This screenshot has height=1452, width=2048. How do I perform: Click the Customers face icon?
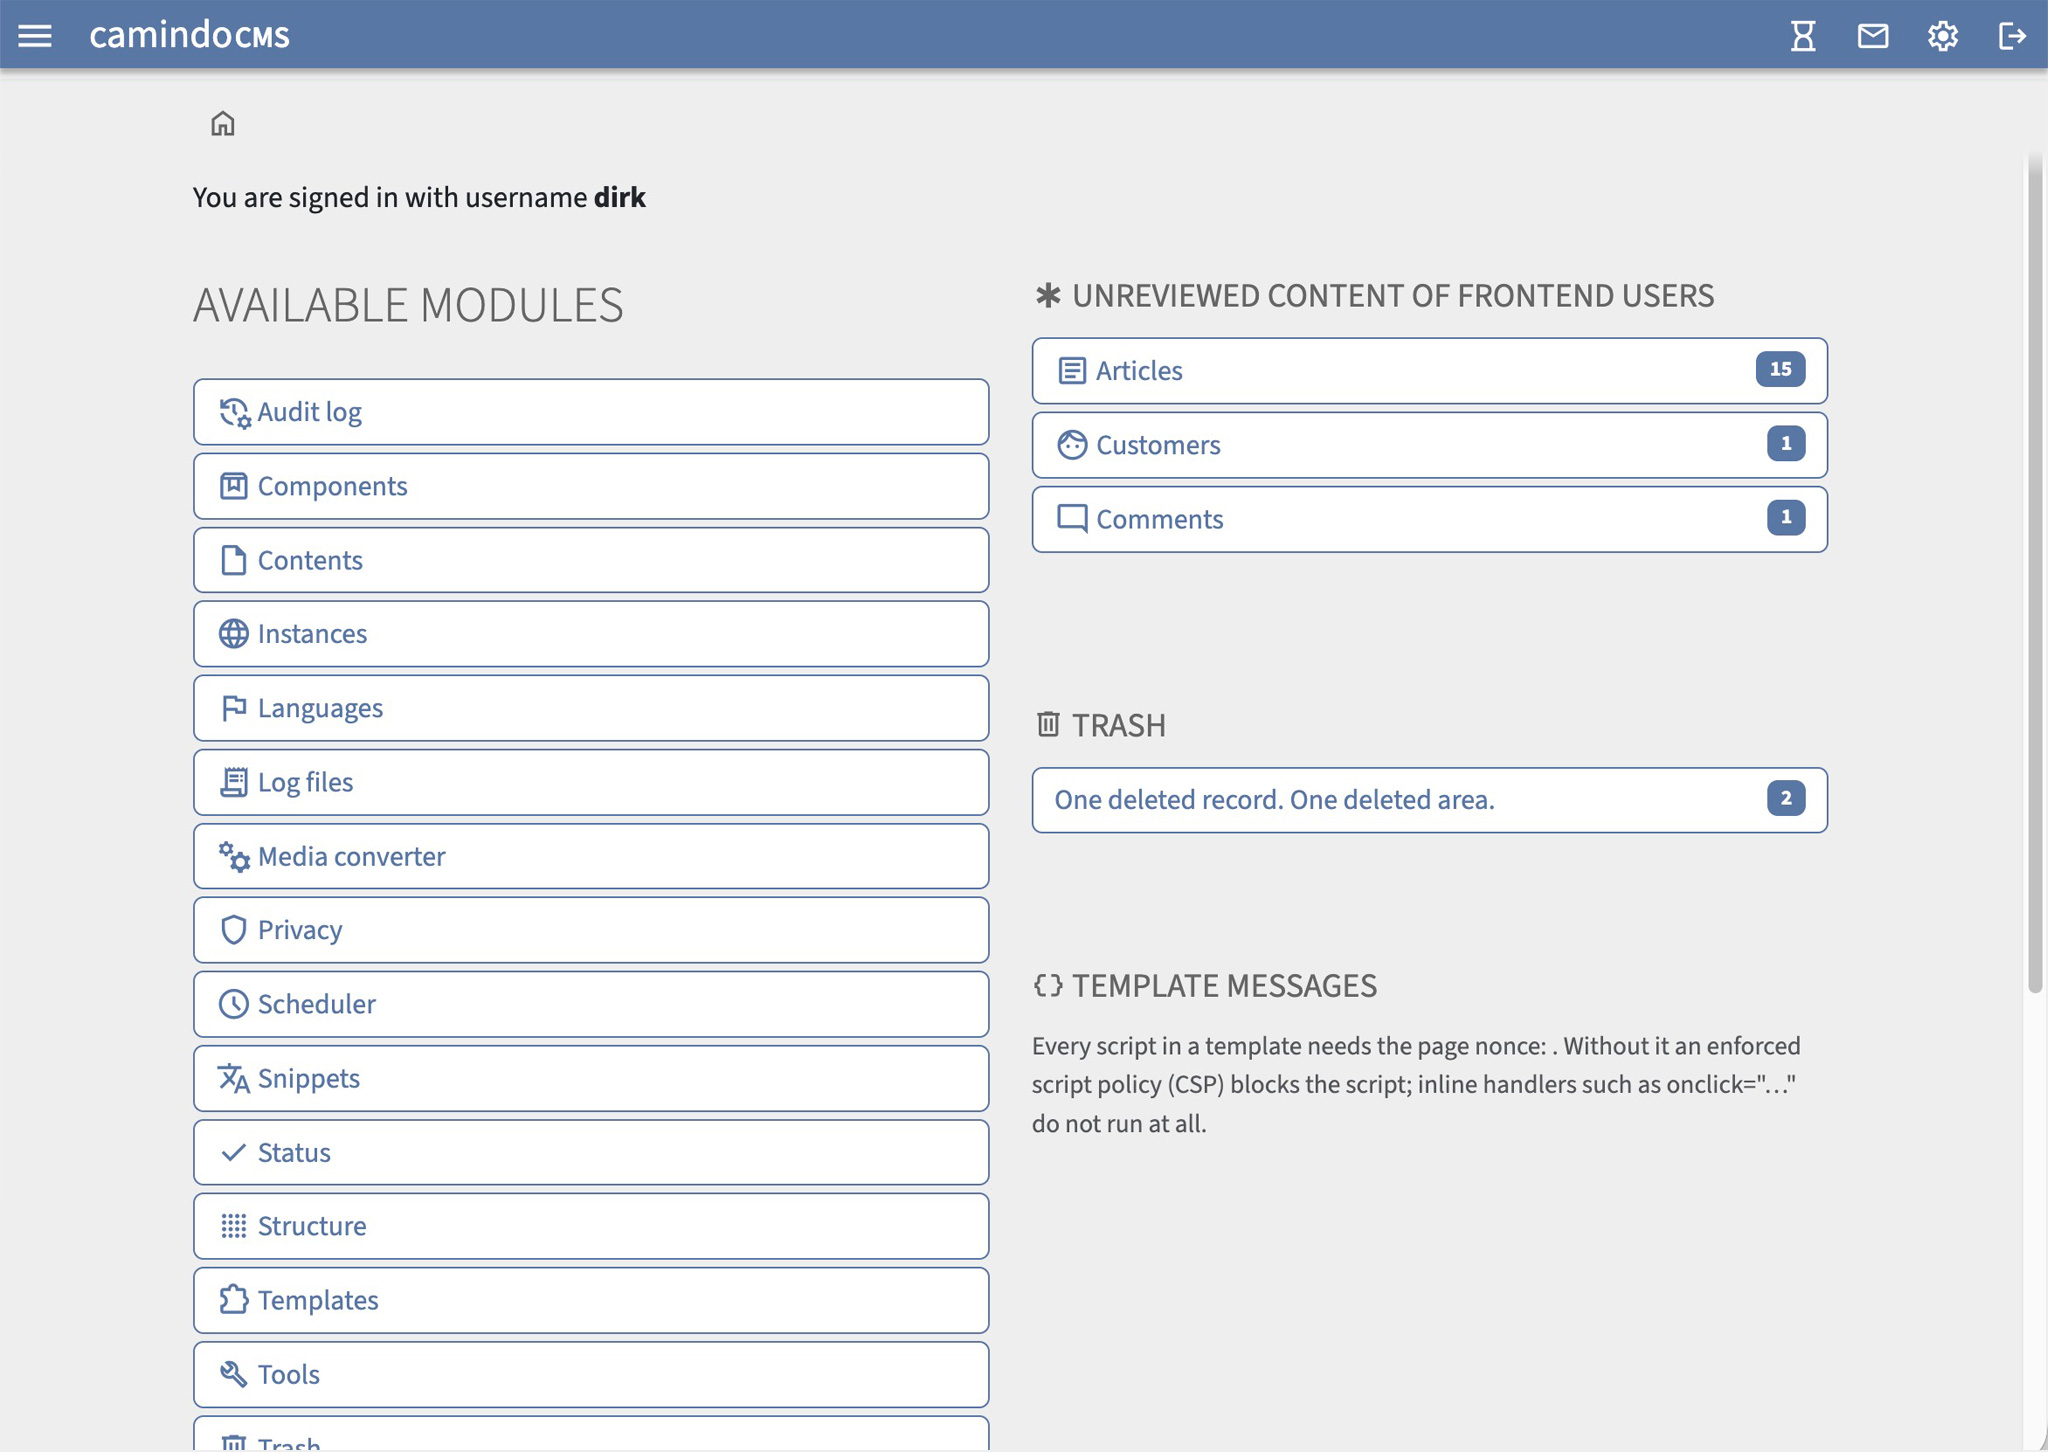1072,445
